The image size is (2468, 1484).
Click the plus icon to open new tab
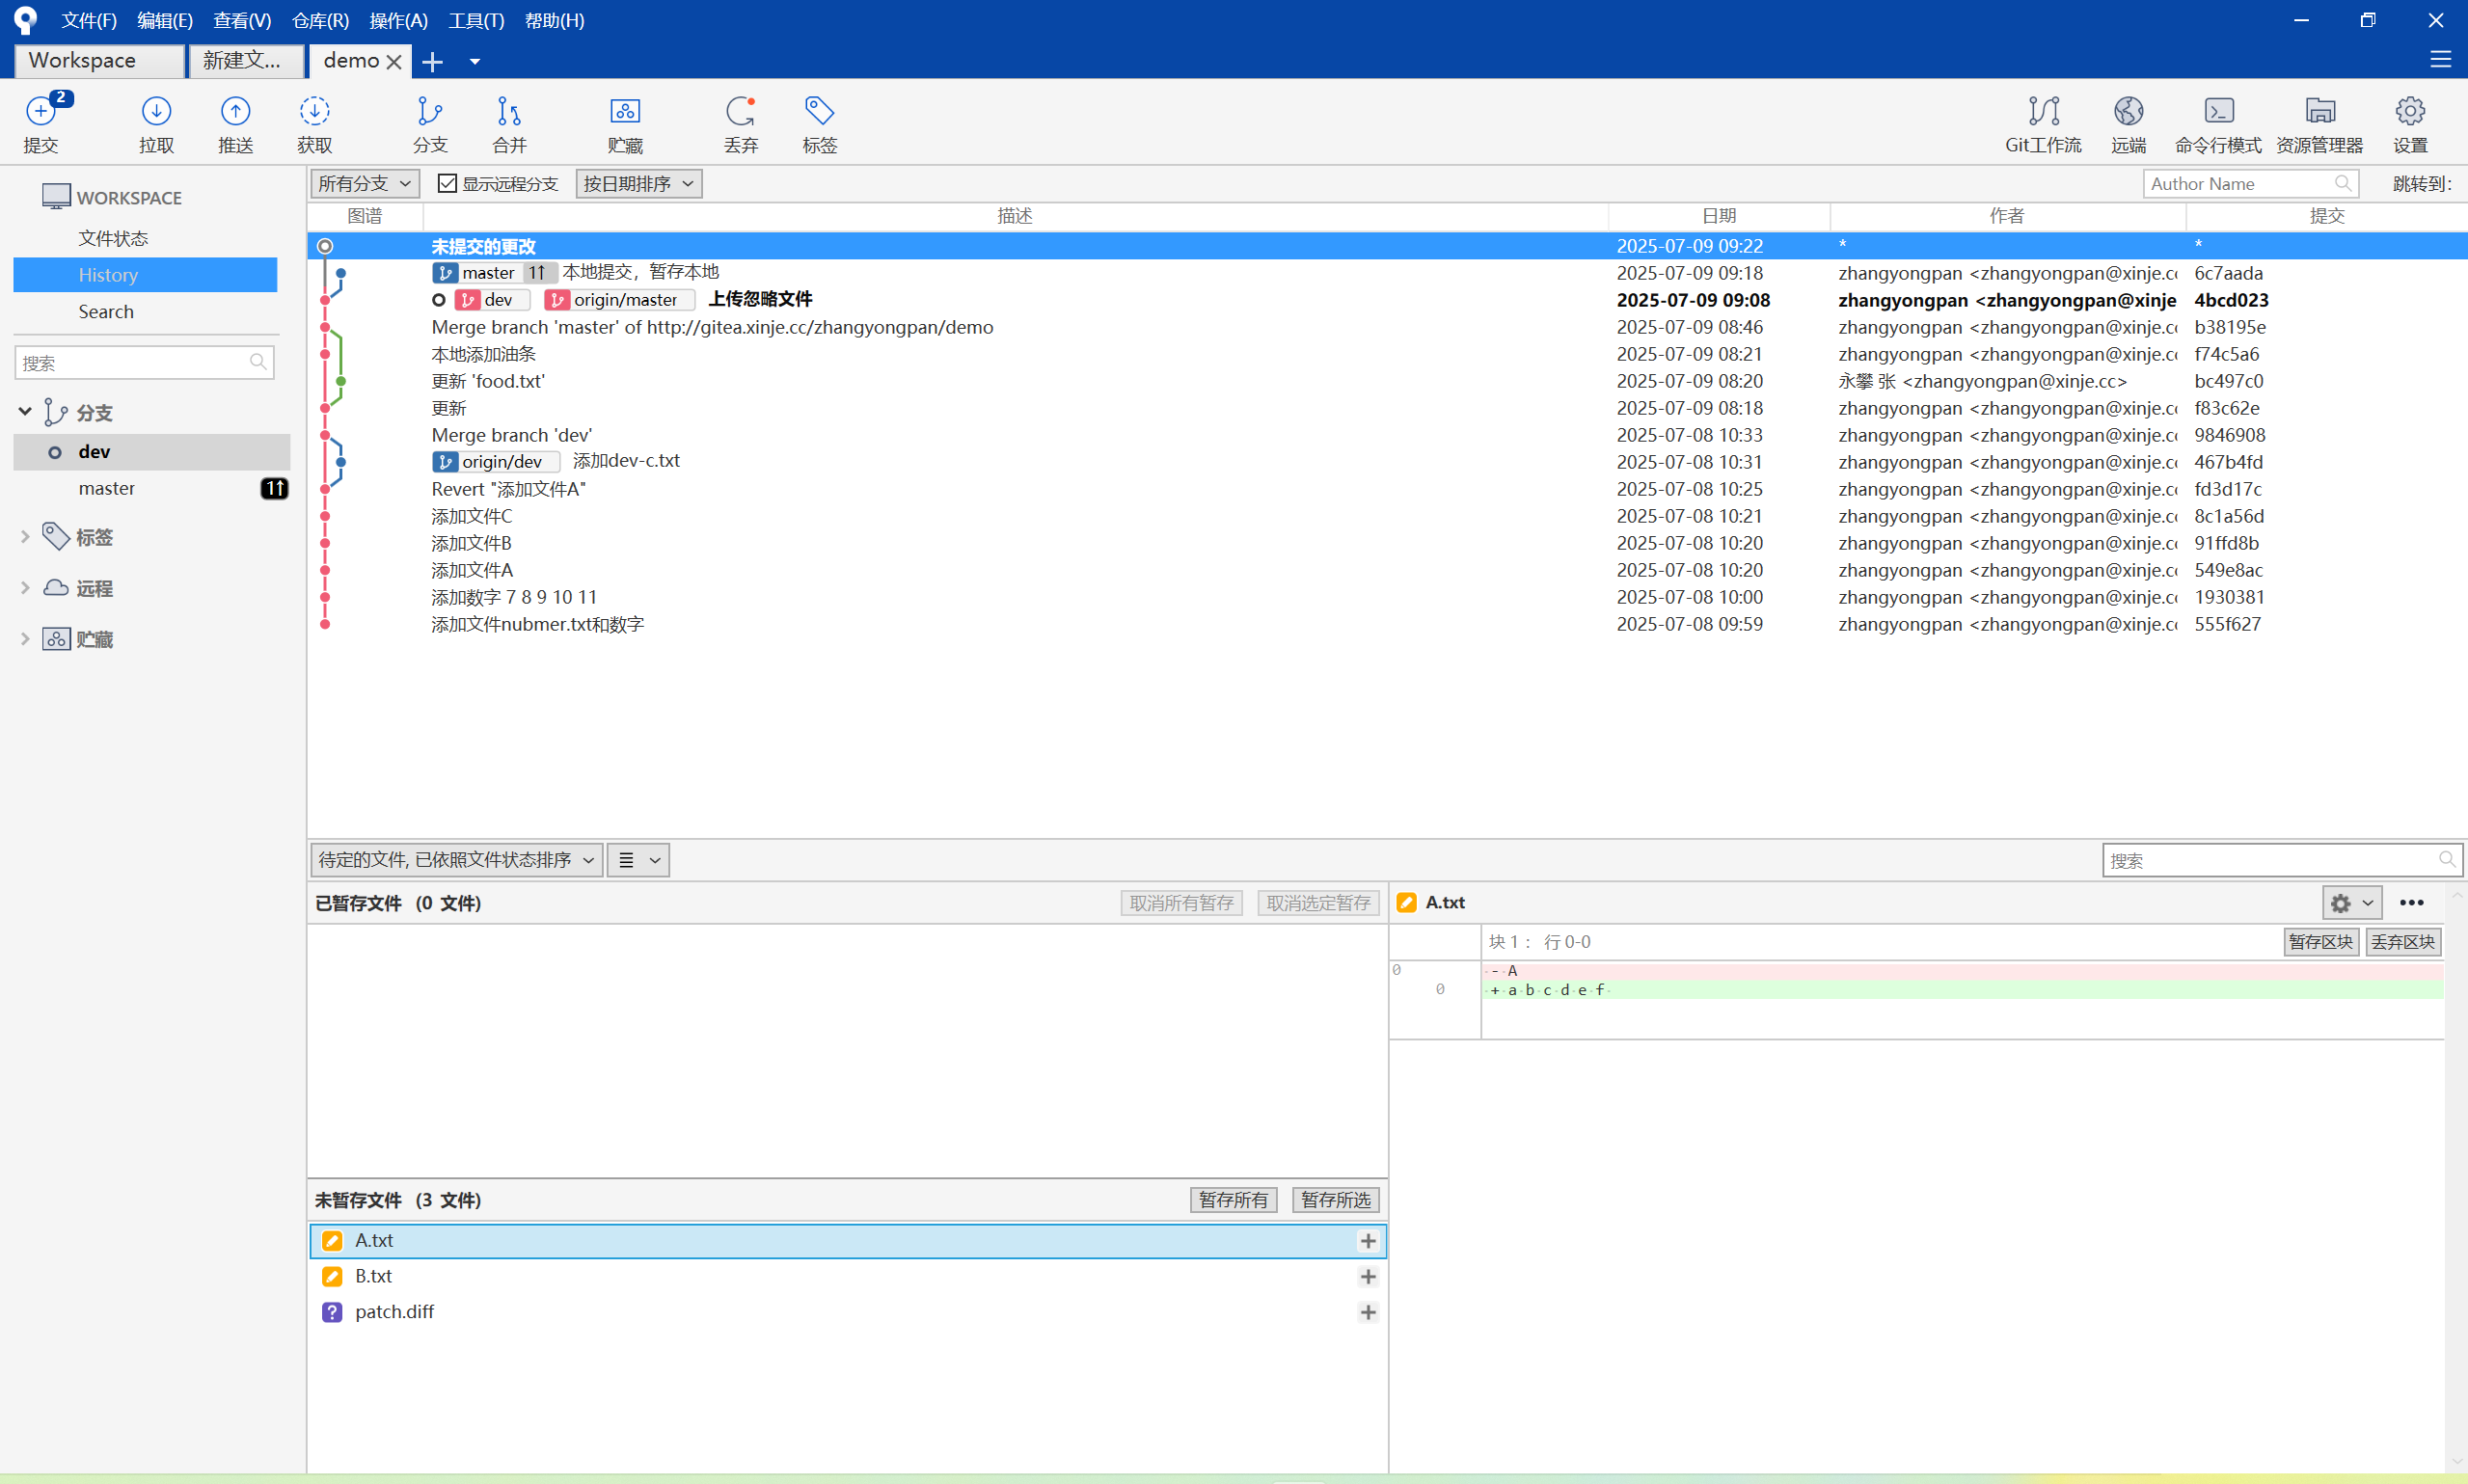point(432,62)
